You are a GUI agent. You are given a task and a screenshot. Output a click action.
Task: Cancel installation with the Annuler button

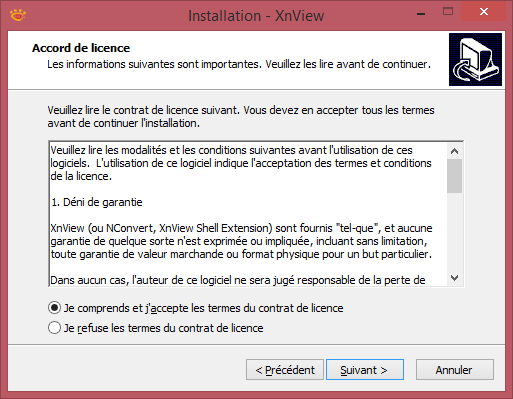[x=455, y=369]
